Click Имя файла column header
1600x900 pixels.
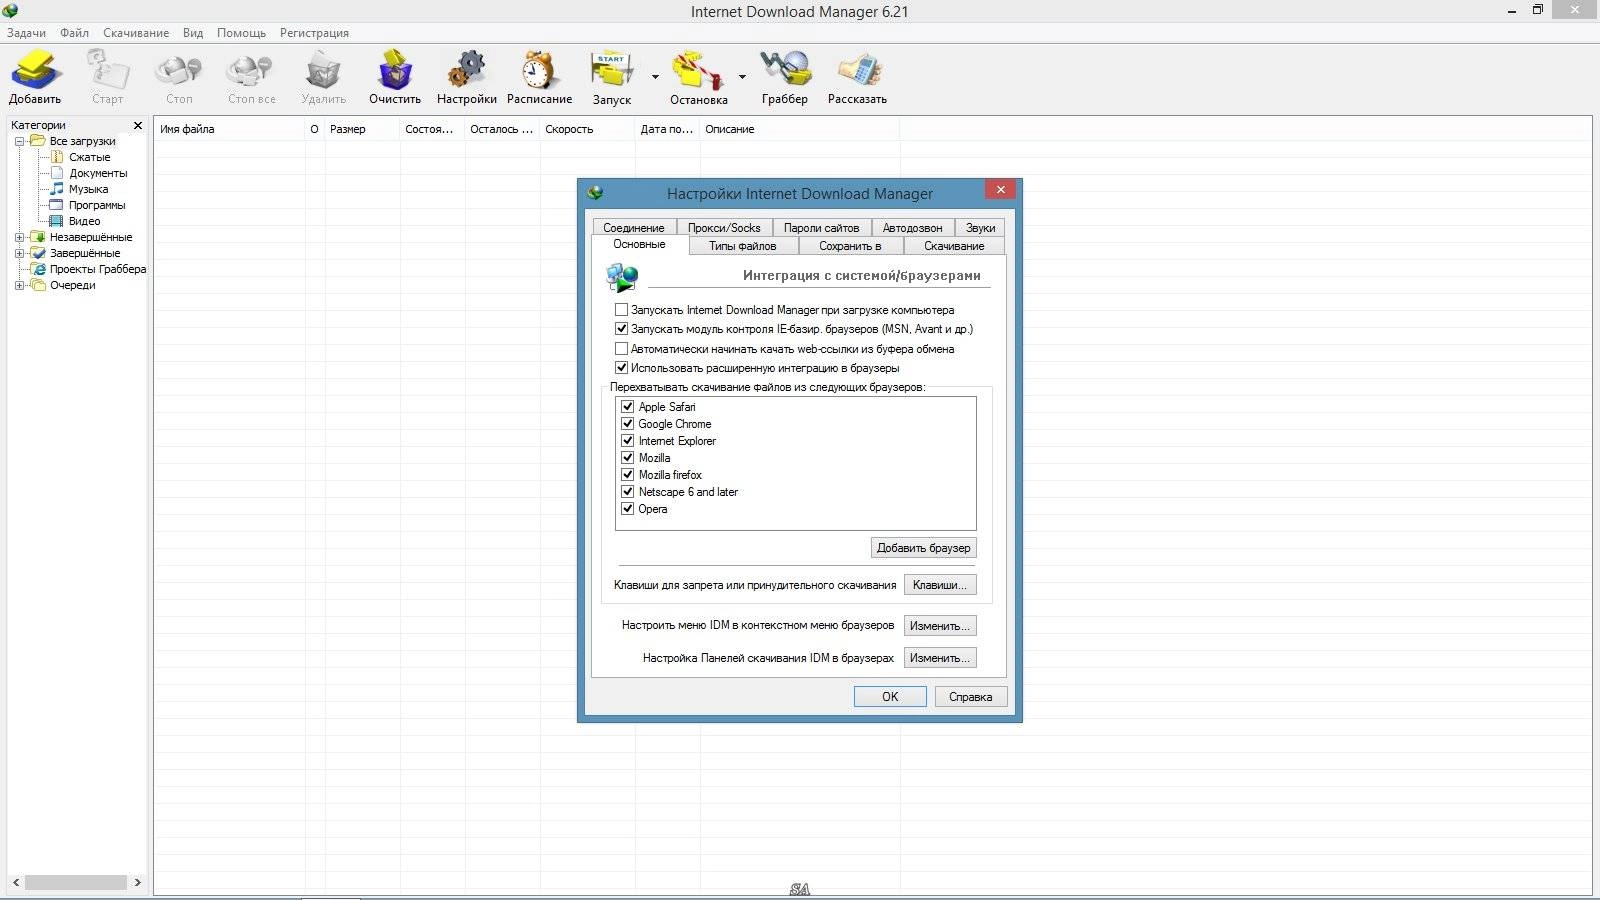[229, 129]
